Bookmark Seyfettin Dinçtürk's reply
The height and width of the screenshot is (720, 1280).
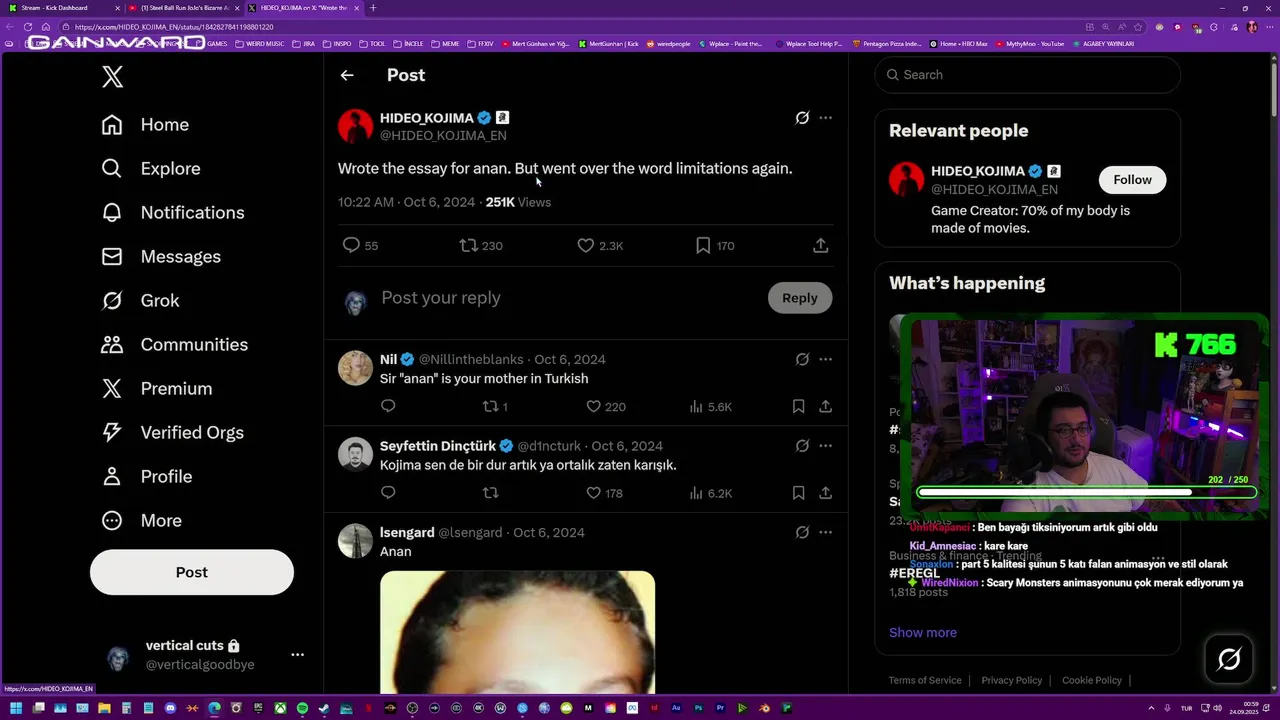coord(798,493)
